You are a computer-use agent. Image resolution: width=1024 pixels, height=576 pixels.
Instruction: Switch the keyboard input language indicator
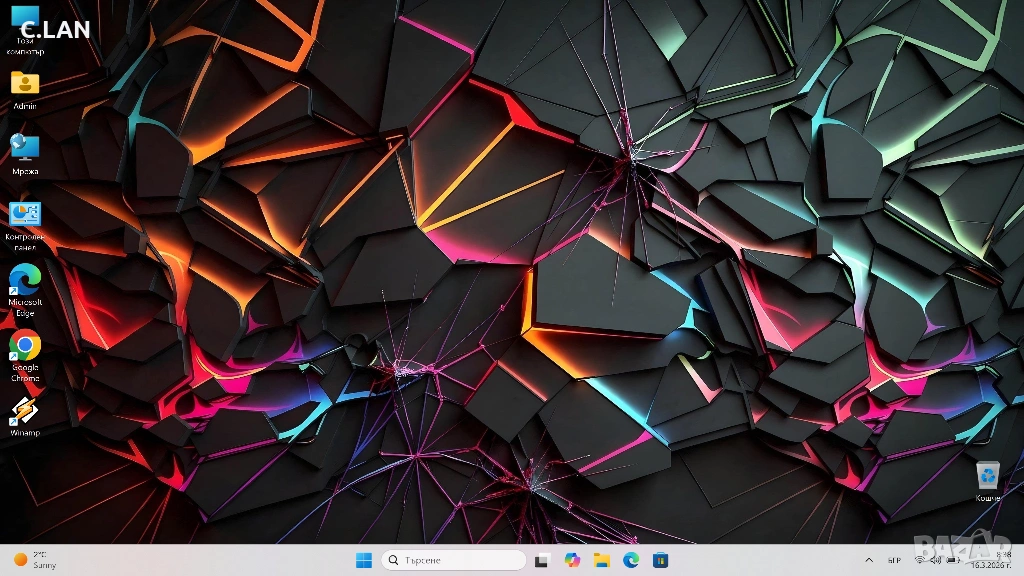click(x=893, y=560)
